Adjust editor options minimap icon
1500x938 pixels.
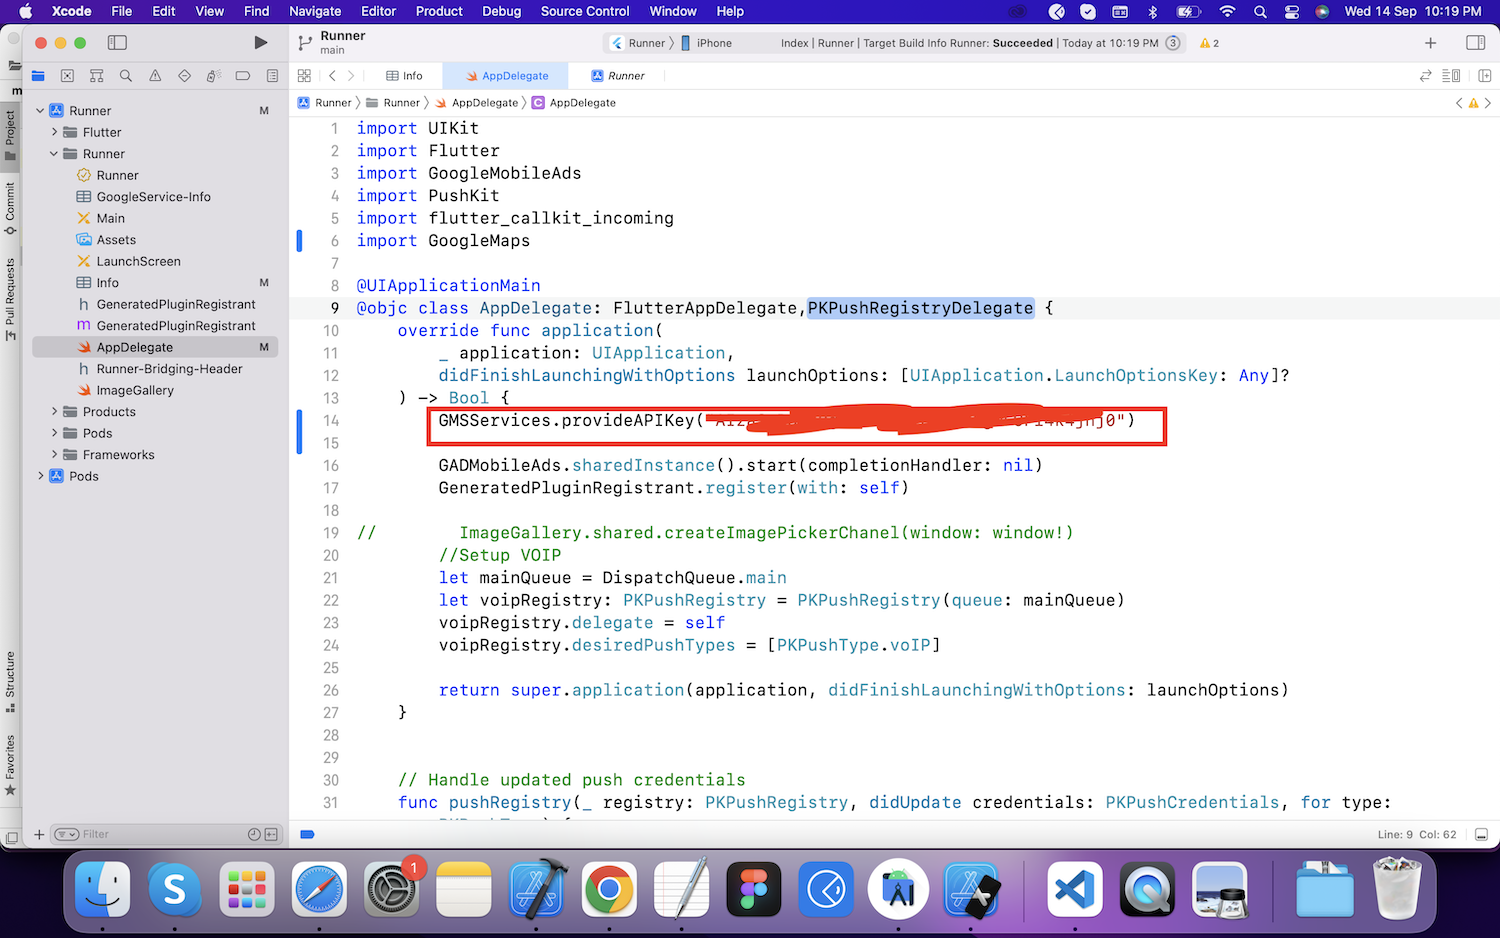tap(1451, 76)
